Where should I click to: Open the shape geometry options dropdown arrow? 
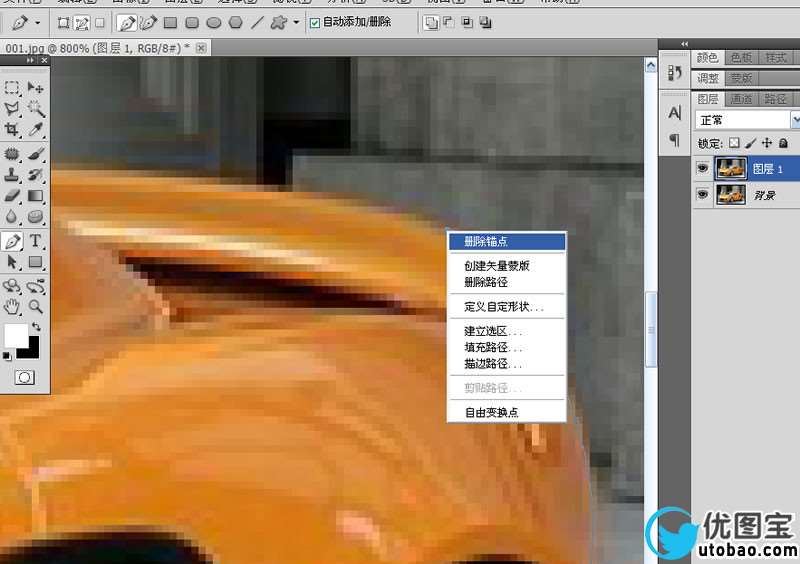[296, 22]
